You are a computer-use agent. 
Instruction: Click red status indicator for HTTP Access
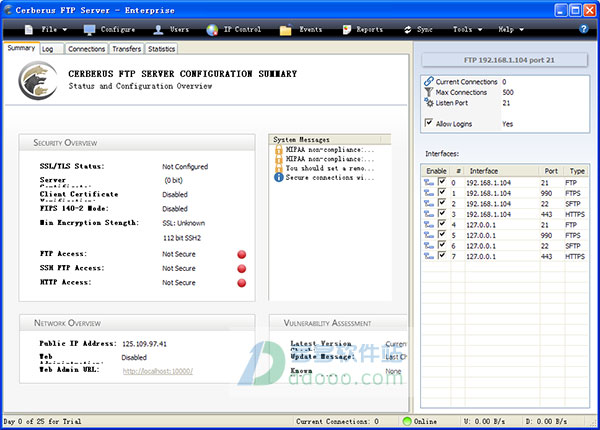(x=241, y=283)
